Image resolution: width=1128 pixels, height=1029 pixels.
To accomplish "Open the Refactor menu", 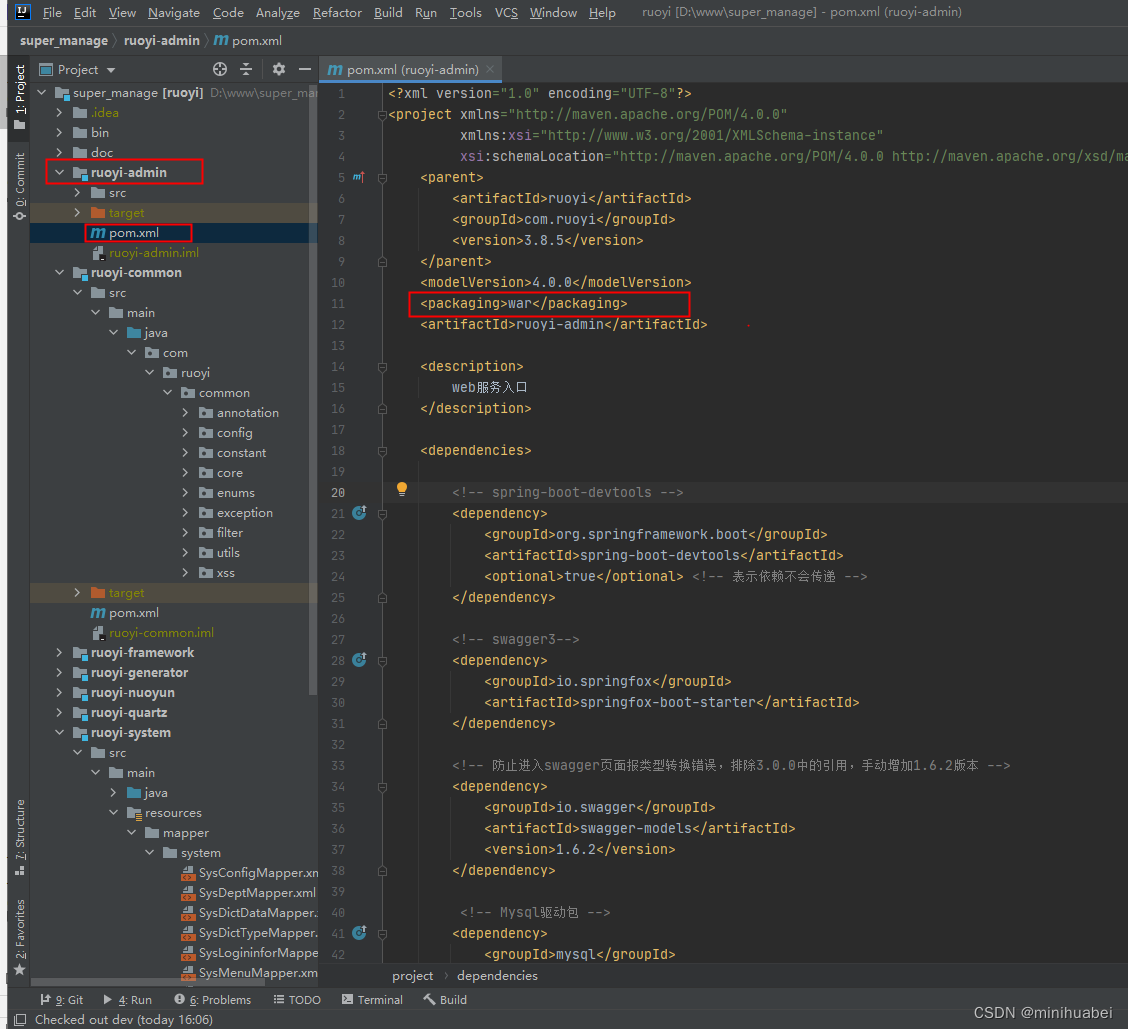I will (x=337, y=12).
